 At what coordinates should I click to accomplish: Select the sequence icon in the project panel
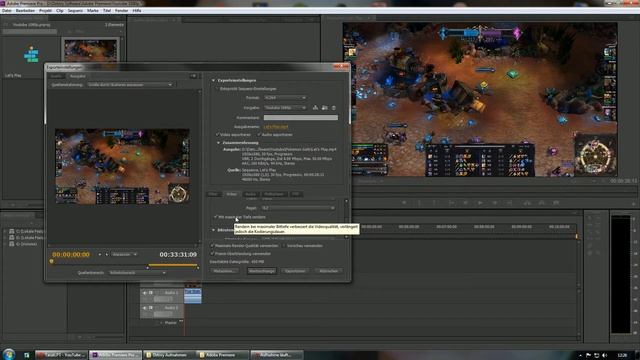click(31, 55)
